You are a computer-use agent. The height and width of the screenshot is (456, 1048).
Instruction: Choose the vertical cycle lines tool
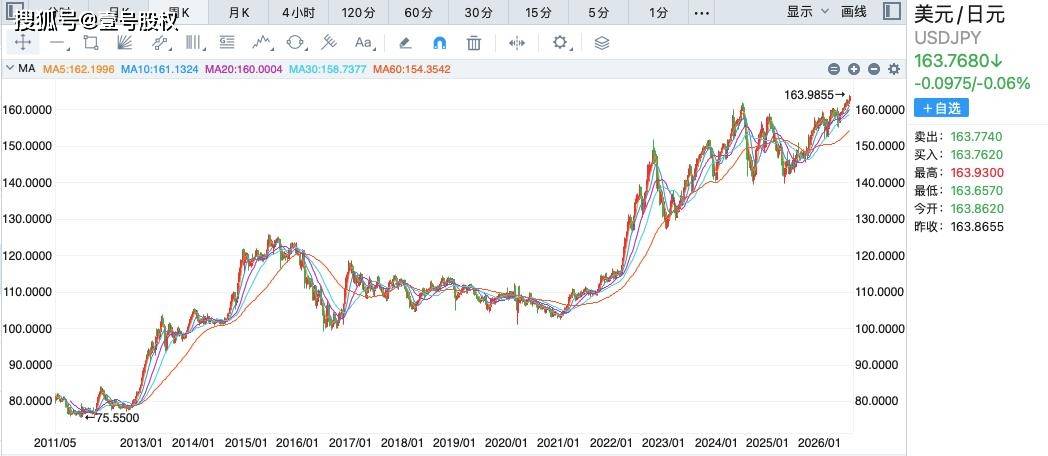click(x=193, y=43)
